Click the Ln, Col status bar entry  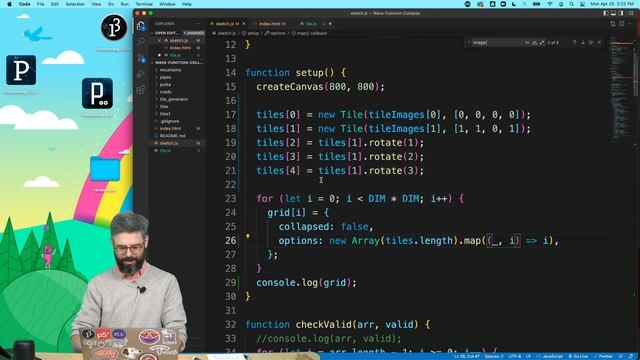(467, 356)
